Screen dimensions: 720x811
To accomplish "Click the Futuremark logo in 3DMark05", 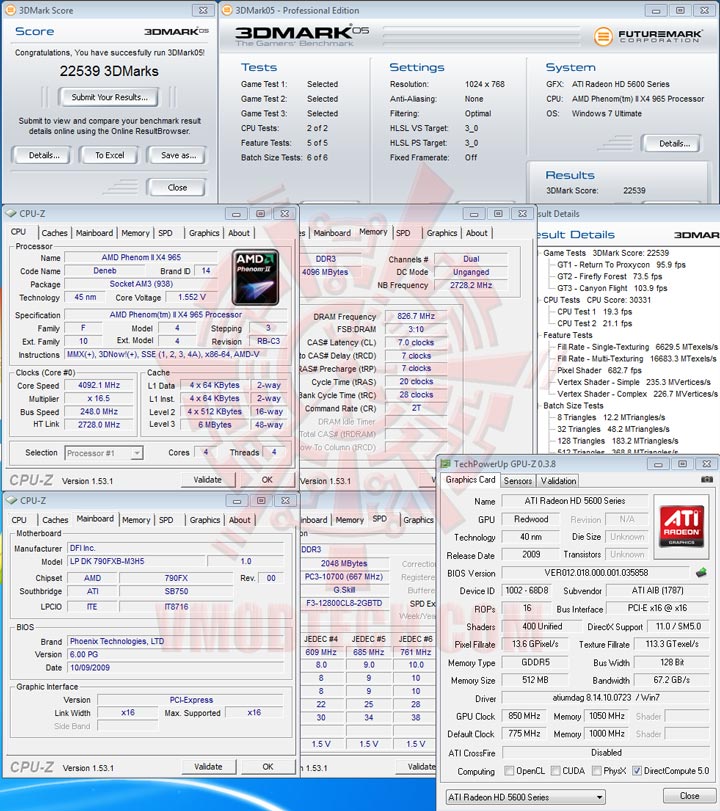I will [648, 36].
